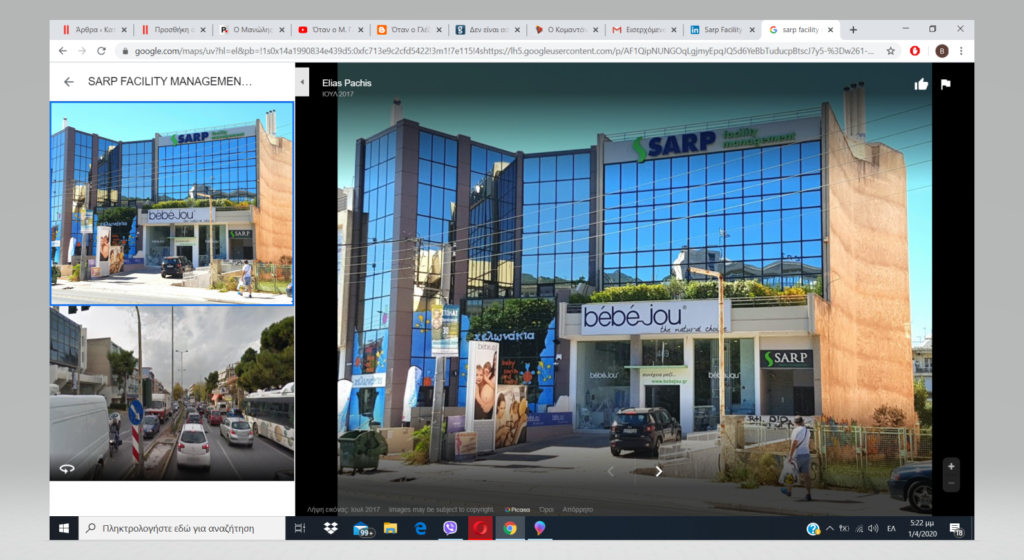The image size is (1024, 560).
Task: Zoom in on the photo
Action: (x=951, y=466)
